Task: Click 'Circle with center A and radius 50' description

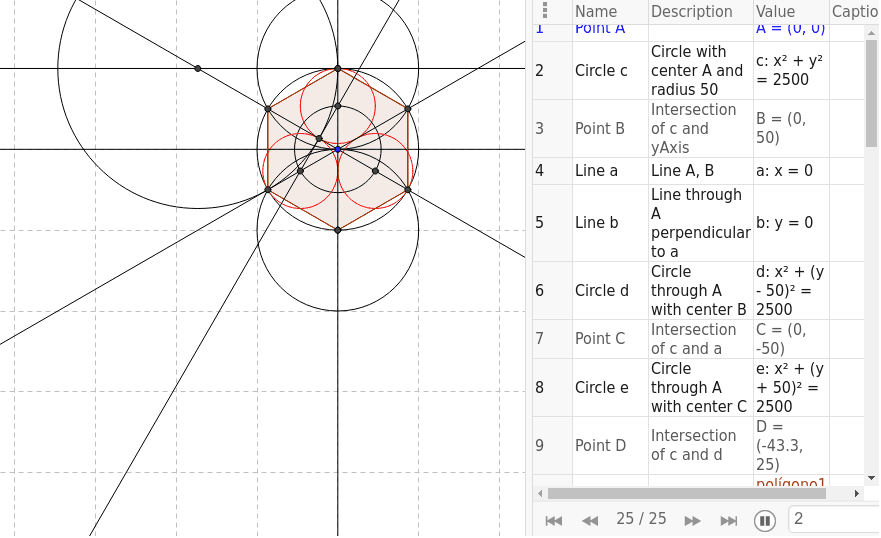Action: (701, 71)
